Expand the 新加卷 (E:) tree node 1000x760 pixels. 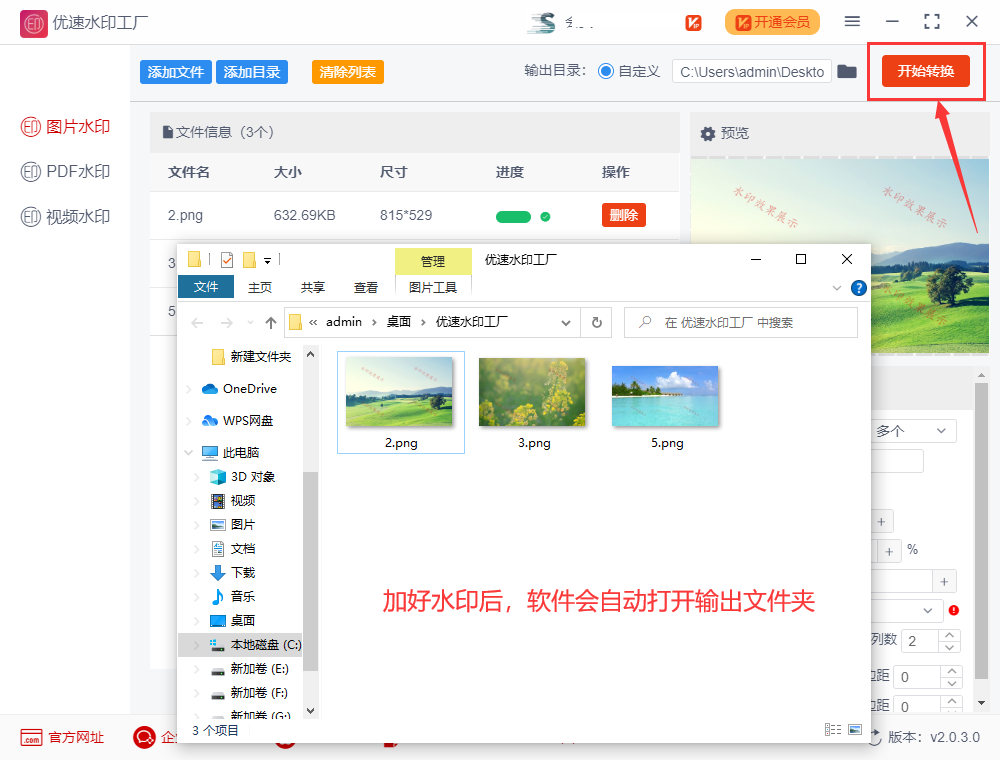pyautogui.click(x=196, y=669)
